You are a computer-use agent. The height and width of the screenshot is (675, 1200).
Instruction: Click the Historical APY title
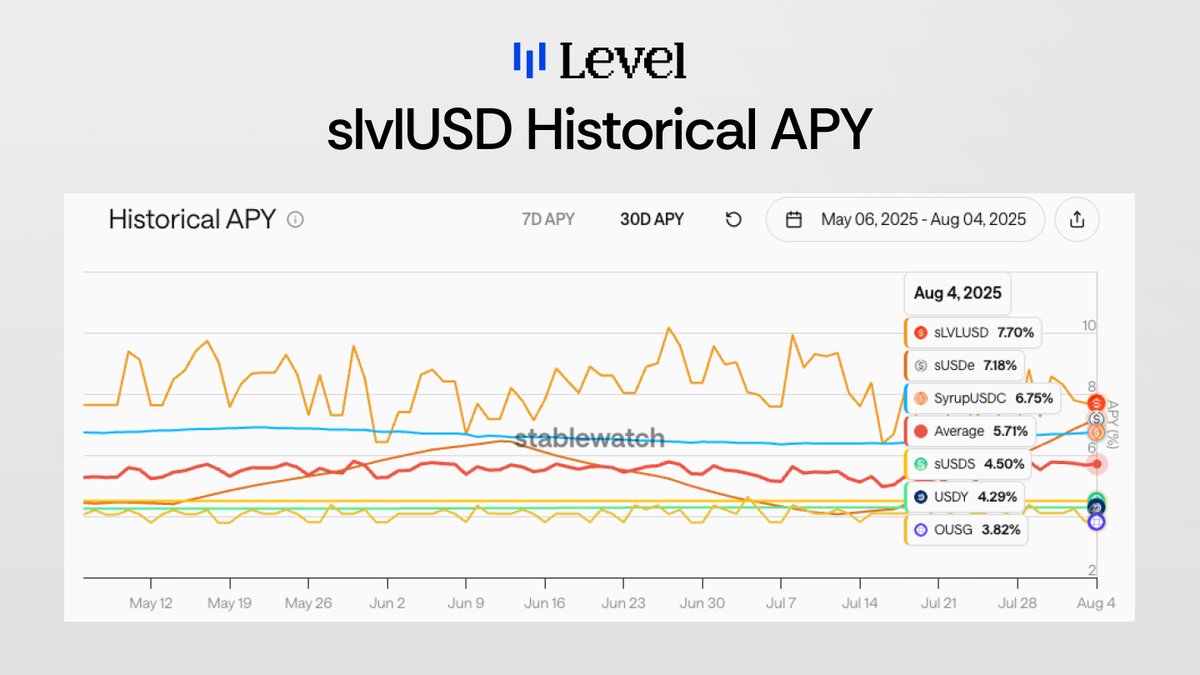point(192,219)
